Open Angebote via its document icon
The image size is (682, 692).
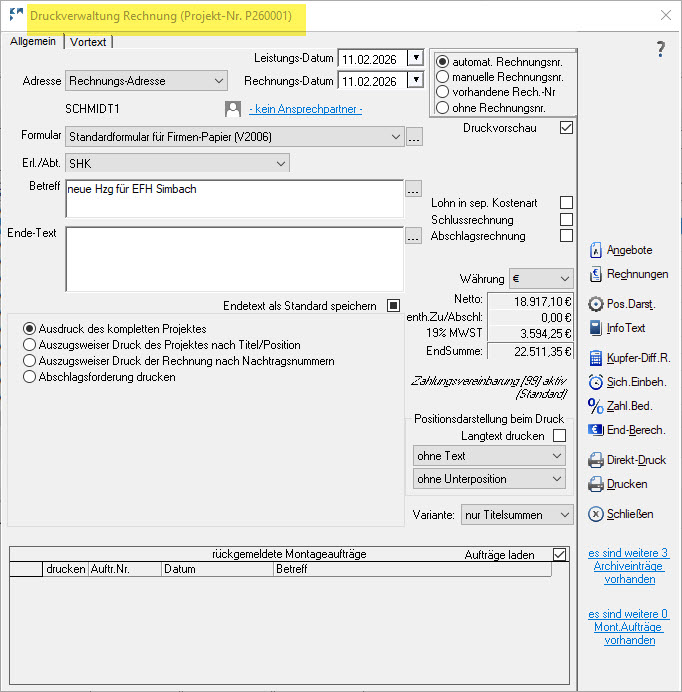[595, 250]
